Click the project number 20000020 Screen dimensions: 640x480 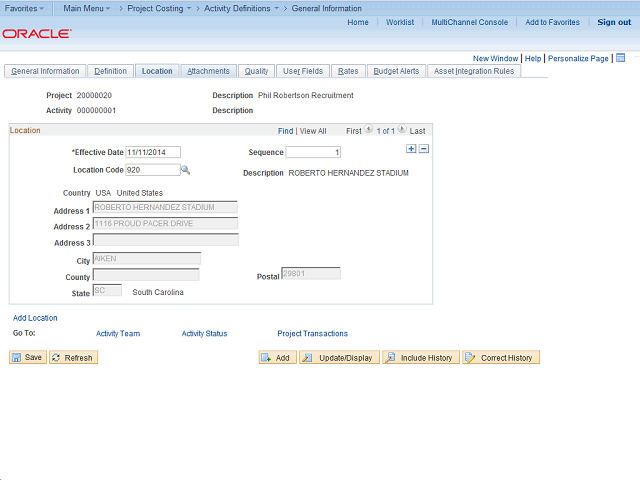coord(94,95)
